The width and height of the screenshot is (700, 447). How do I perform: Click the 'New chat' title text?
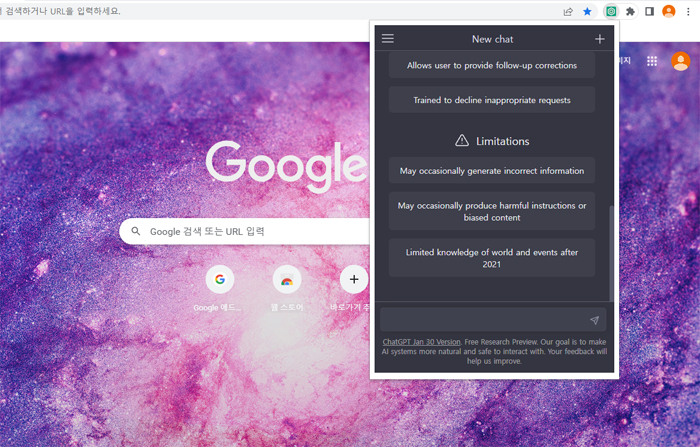(492, 39)
